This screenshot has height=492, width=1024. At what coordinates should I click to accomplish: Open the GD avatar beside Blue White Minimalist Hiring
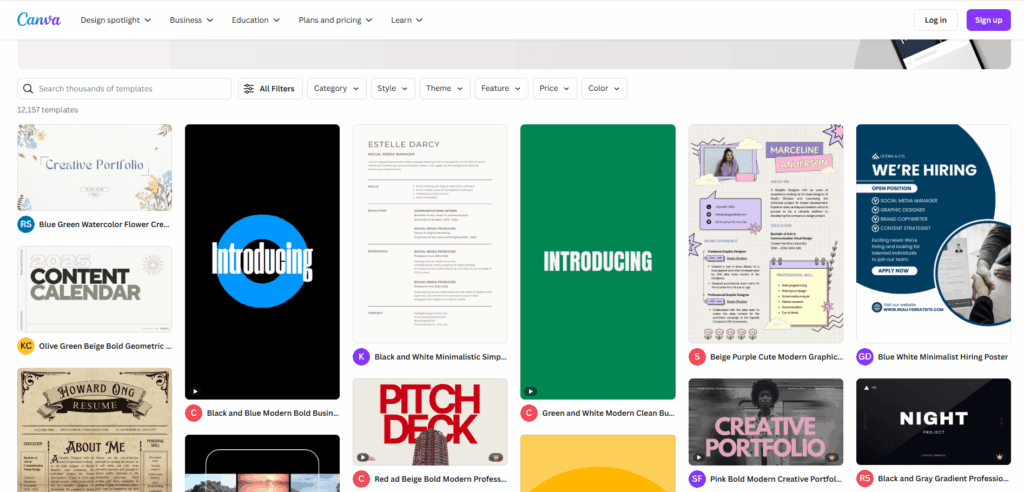865,357
